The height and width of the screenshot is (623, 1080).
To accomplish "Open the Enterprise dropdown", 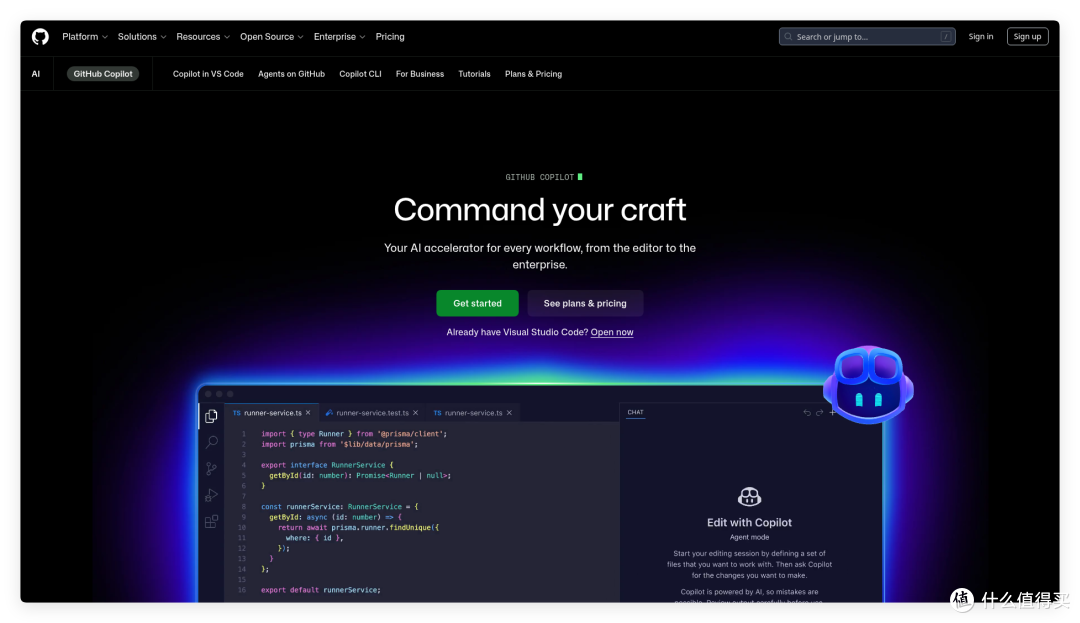I will (x=340, y=36).
